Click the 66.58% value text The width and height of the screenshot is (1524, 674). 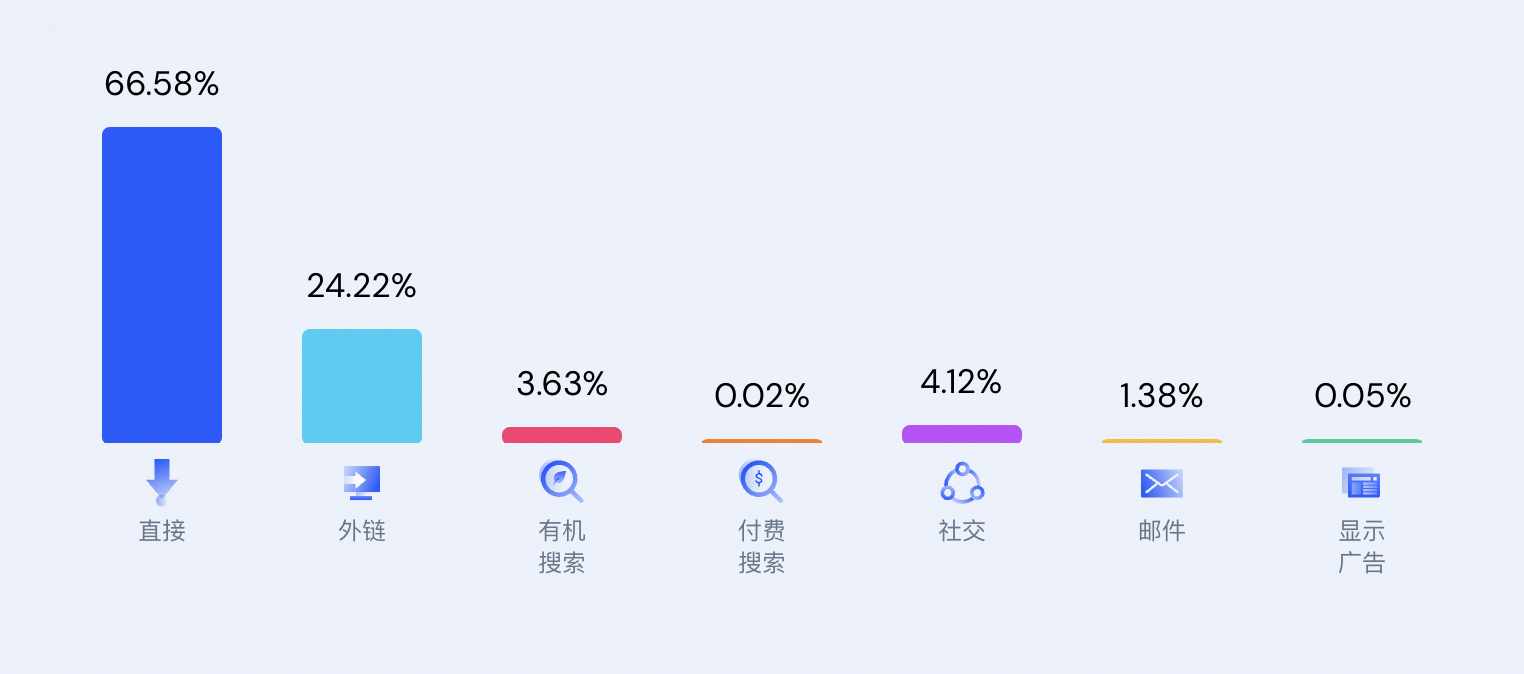[162, 84]
